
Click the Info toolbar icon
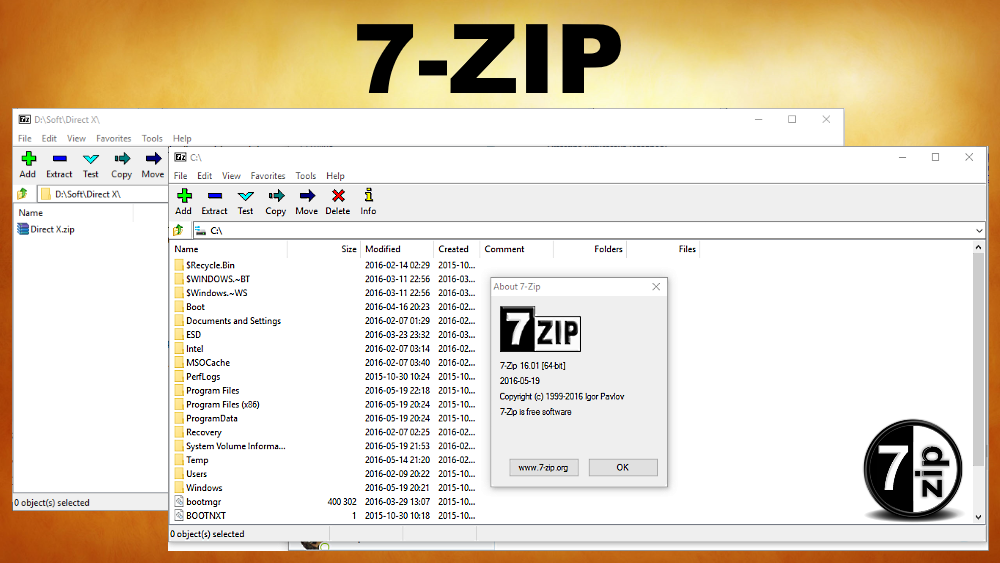(369, 201)
